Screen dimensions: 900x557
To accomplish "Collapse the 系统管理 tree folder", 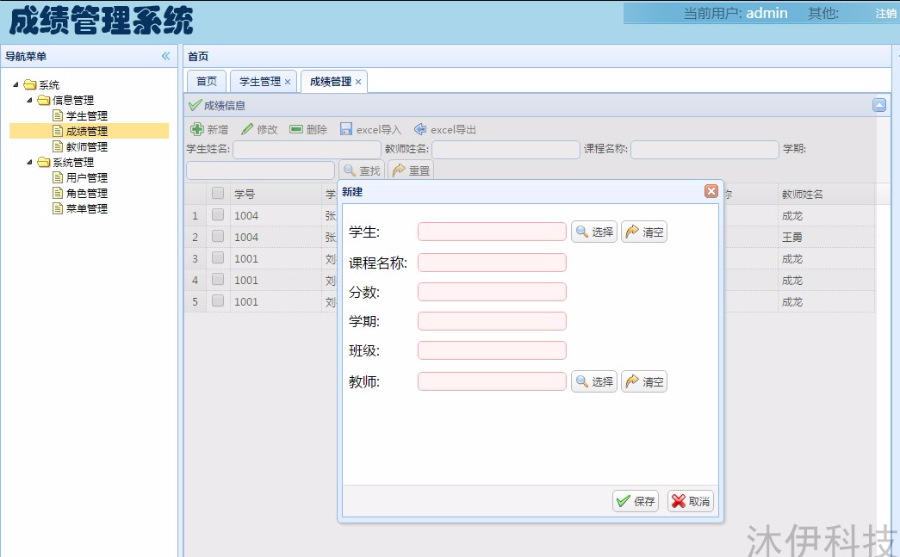I will pyautogui.click(x=30, y=162).
